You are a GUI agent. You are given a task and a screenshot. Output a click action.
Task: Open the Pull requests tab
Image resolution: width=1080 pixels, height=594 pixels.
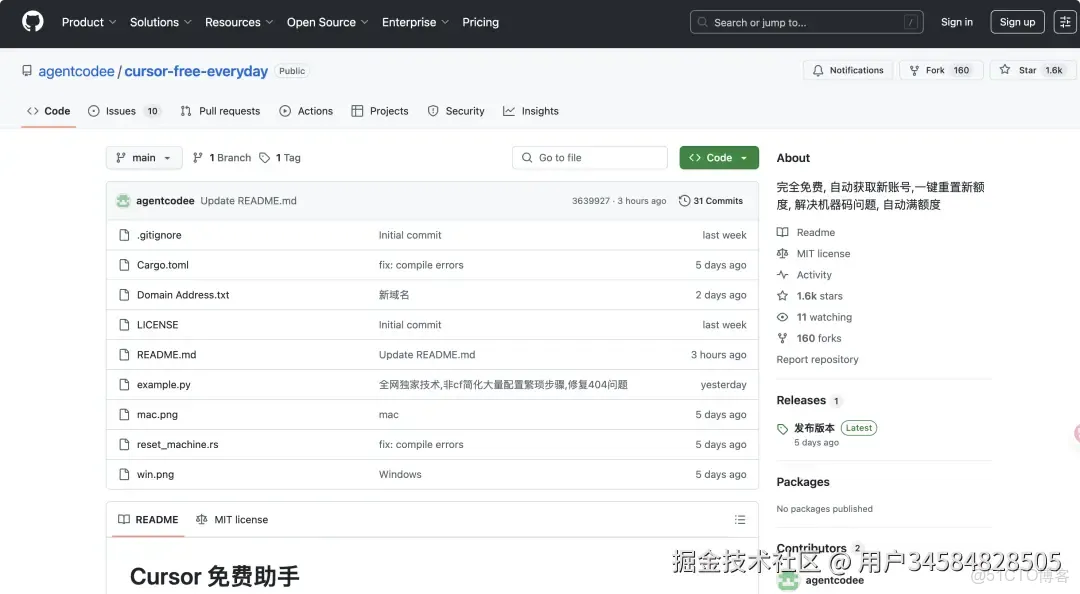228,111
